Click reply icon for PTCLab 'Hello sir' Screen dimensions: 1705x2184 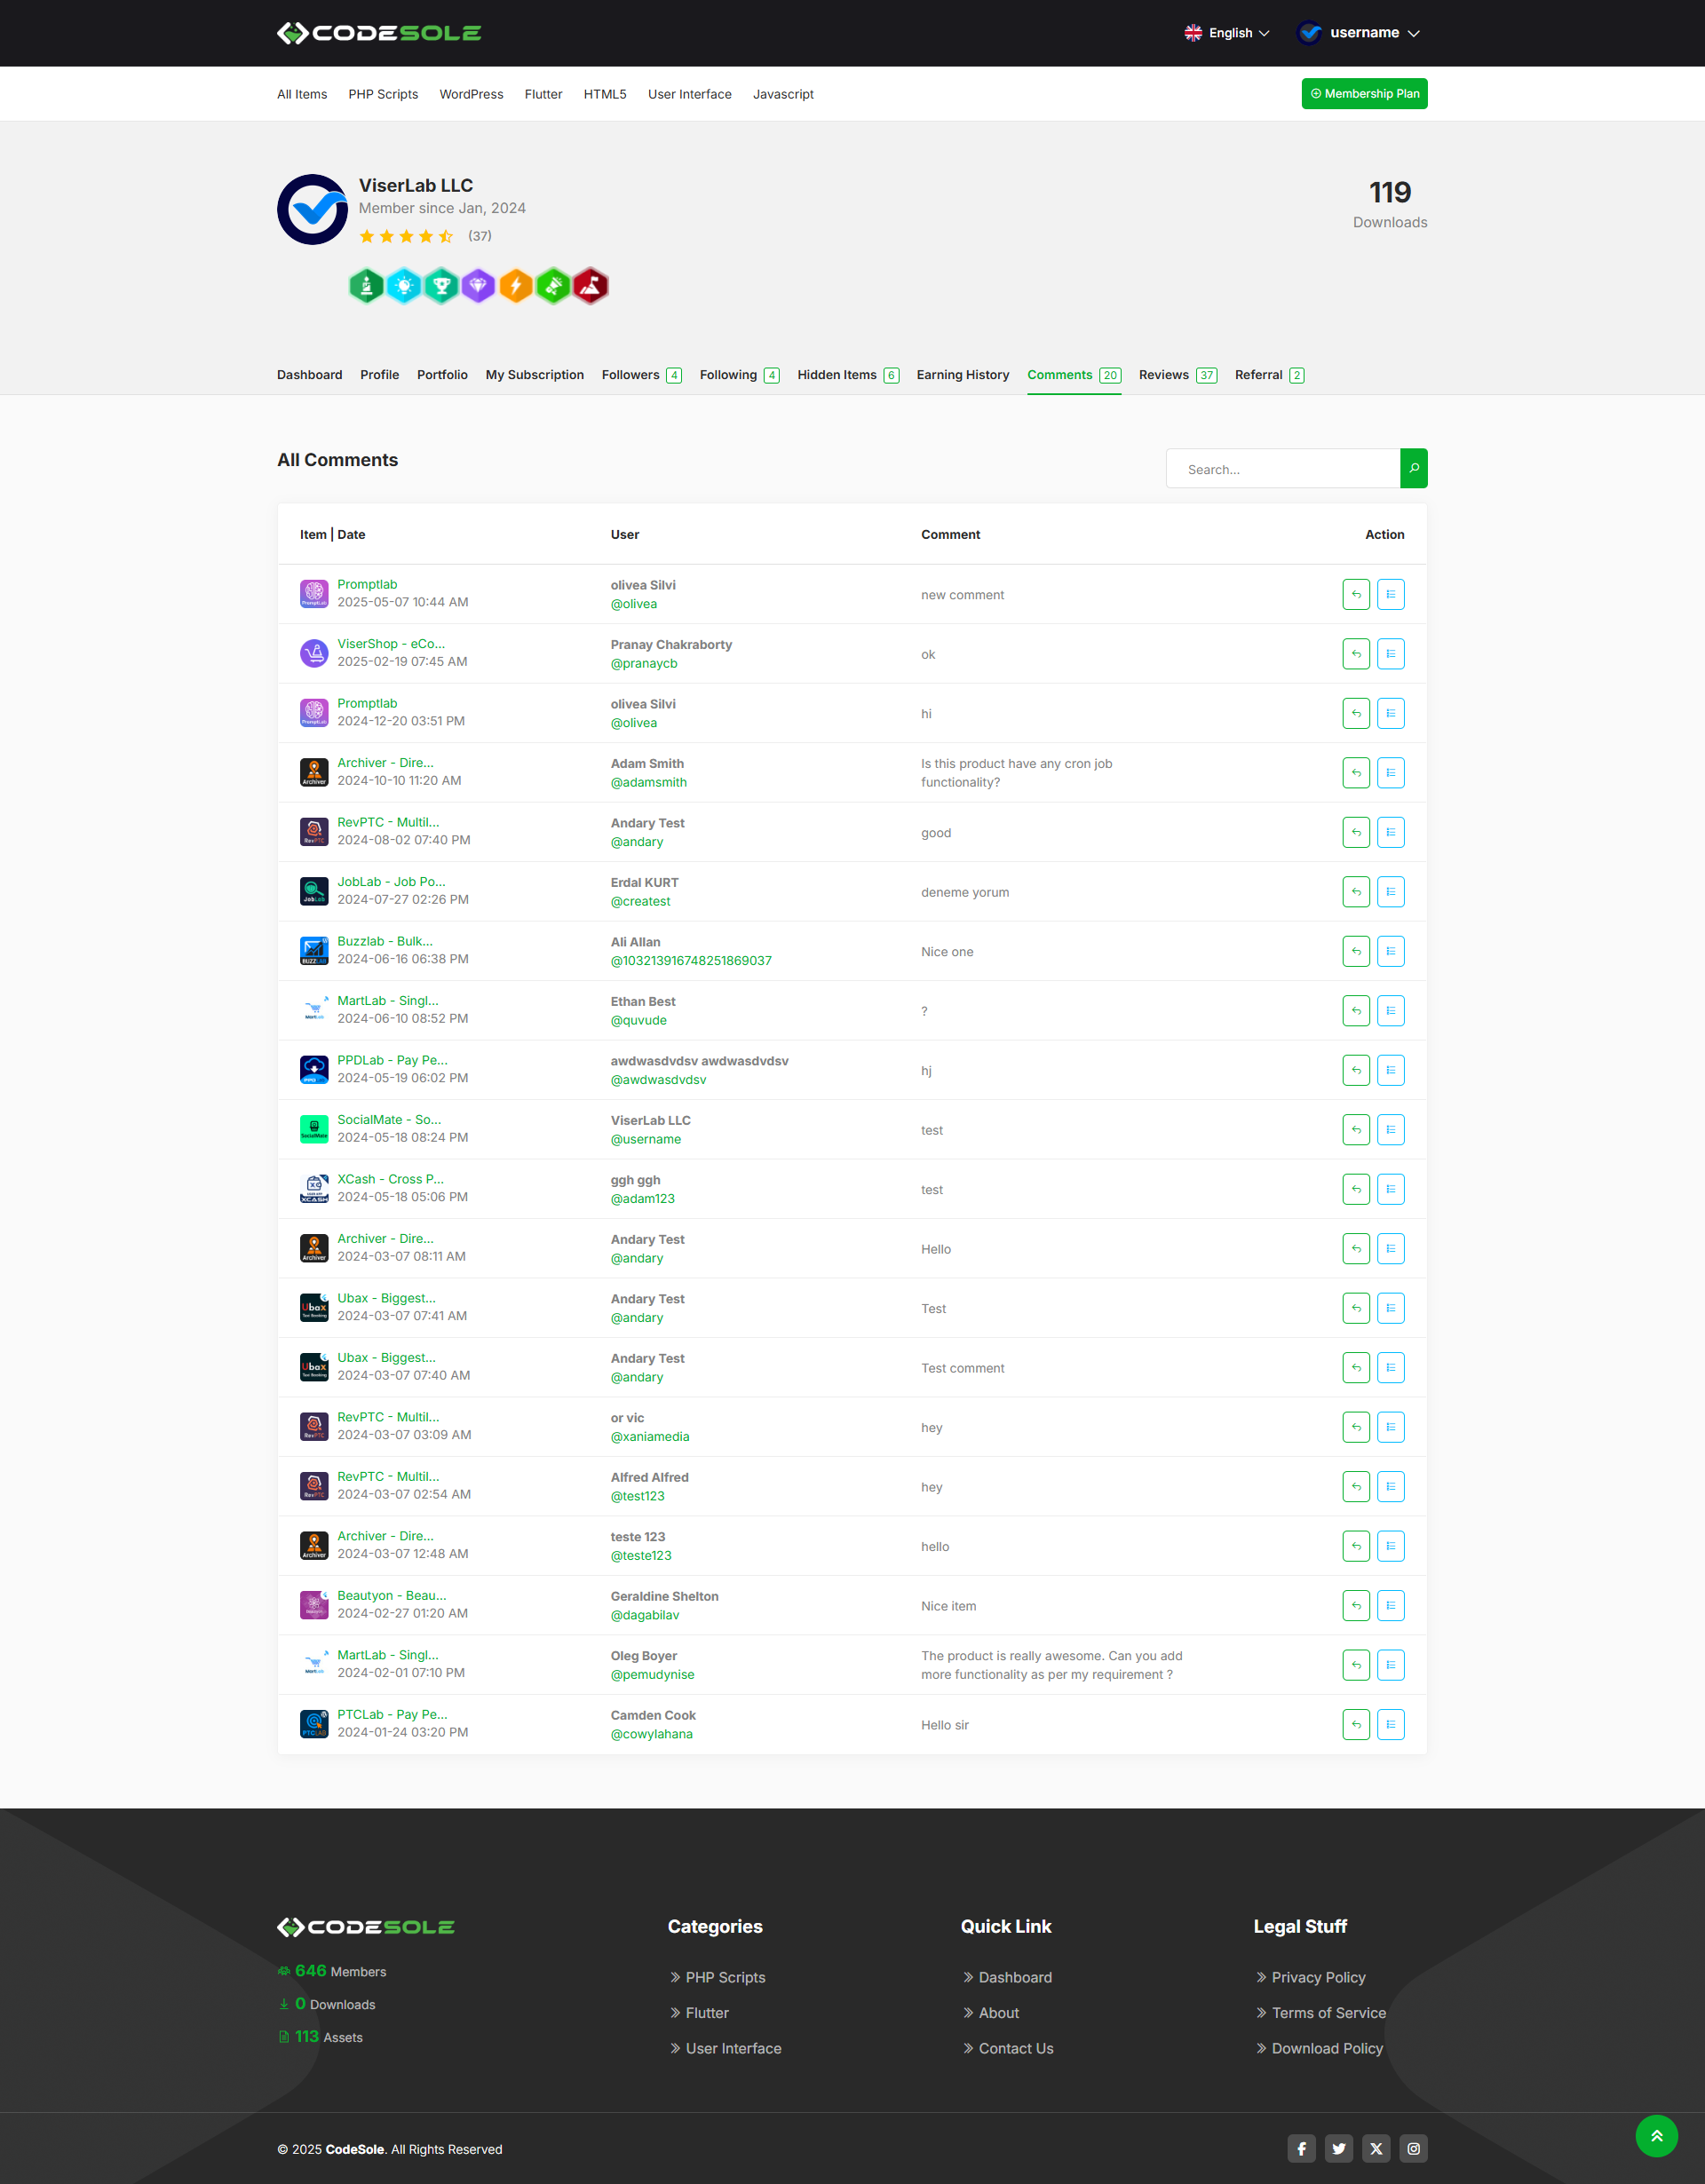1355,1724
